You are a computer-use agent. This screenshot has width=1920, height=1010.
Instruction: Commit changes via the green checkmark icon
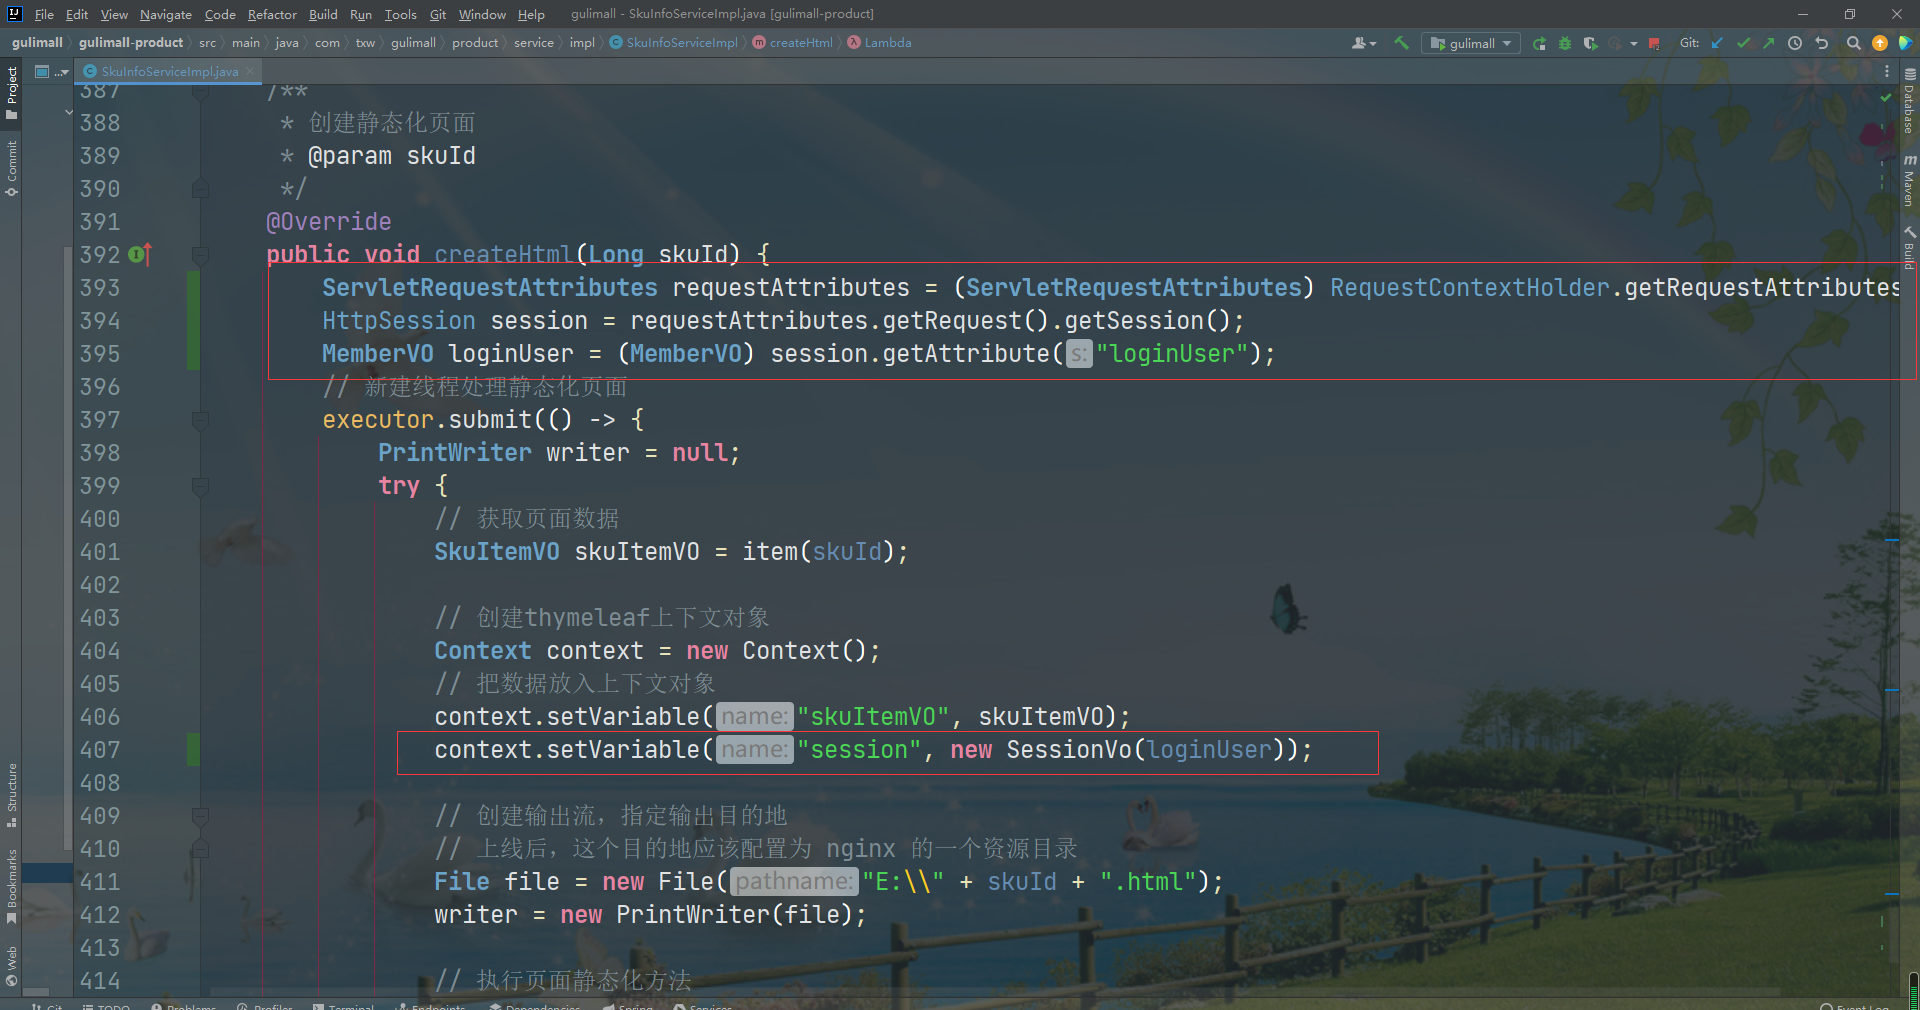click(x=1743, y=43)
